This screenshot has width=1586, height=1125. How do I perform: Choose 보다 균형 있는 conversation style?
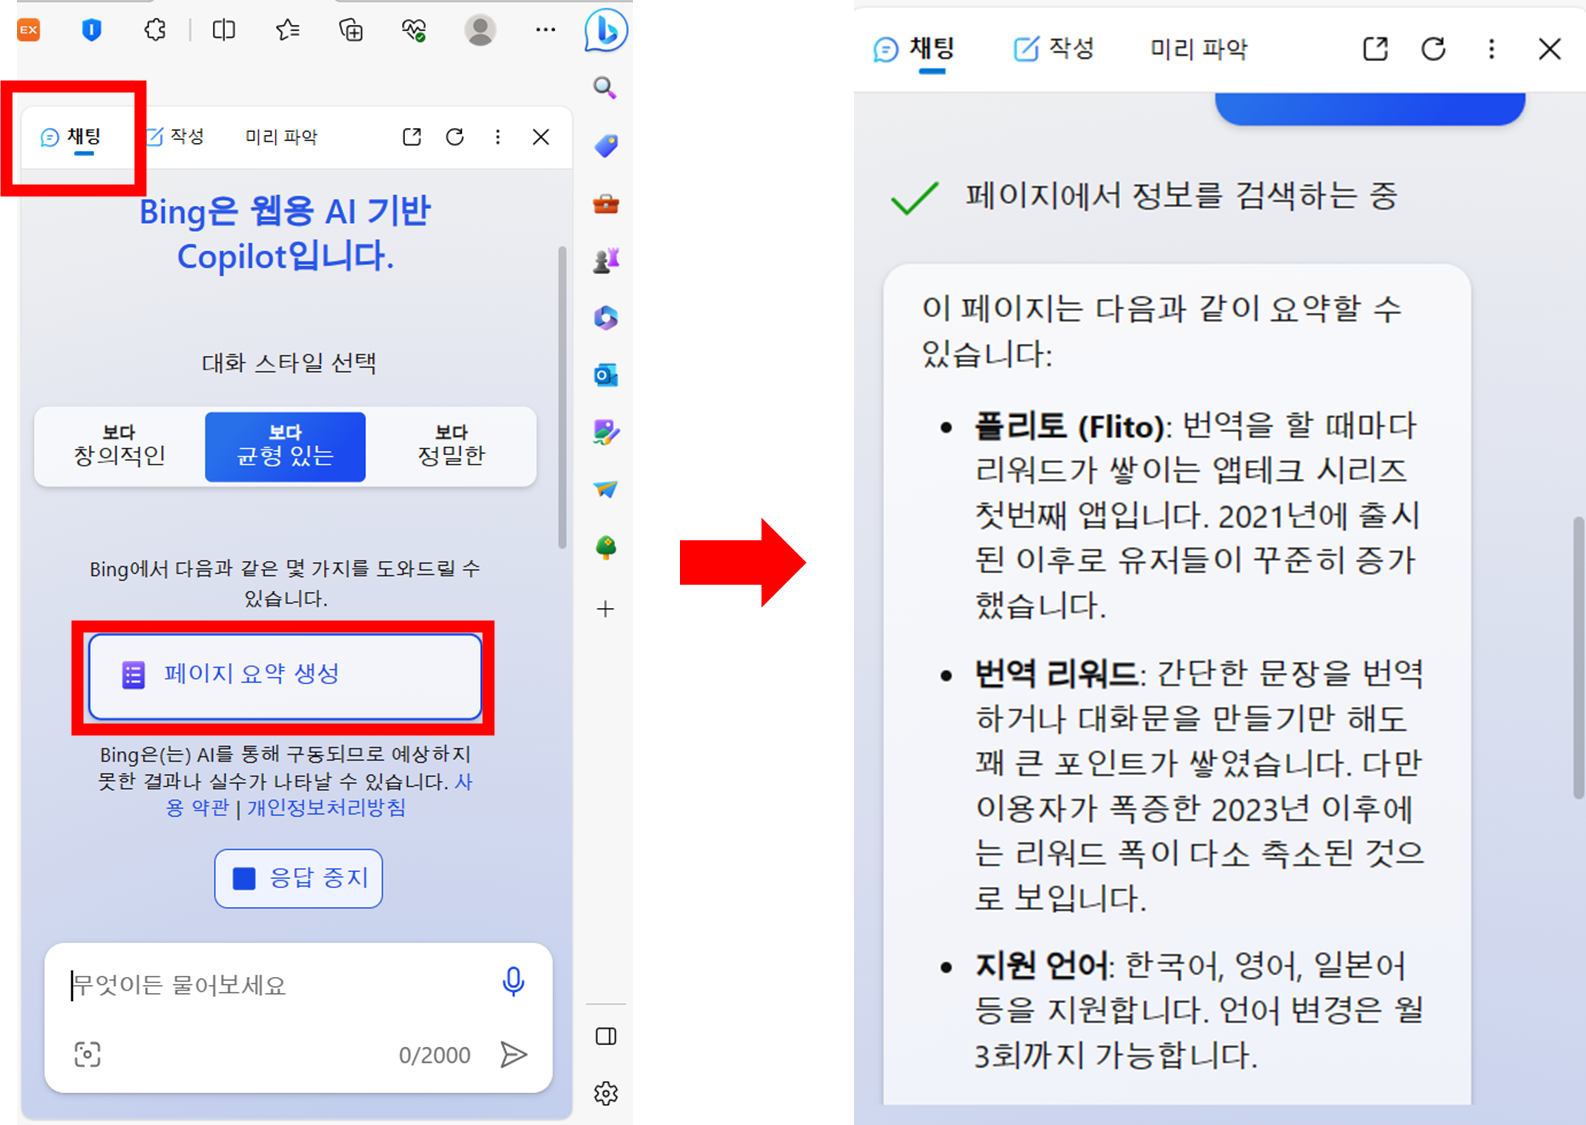(x=285, y=446)
